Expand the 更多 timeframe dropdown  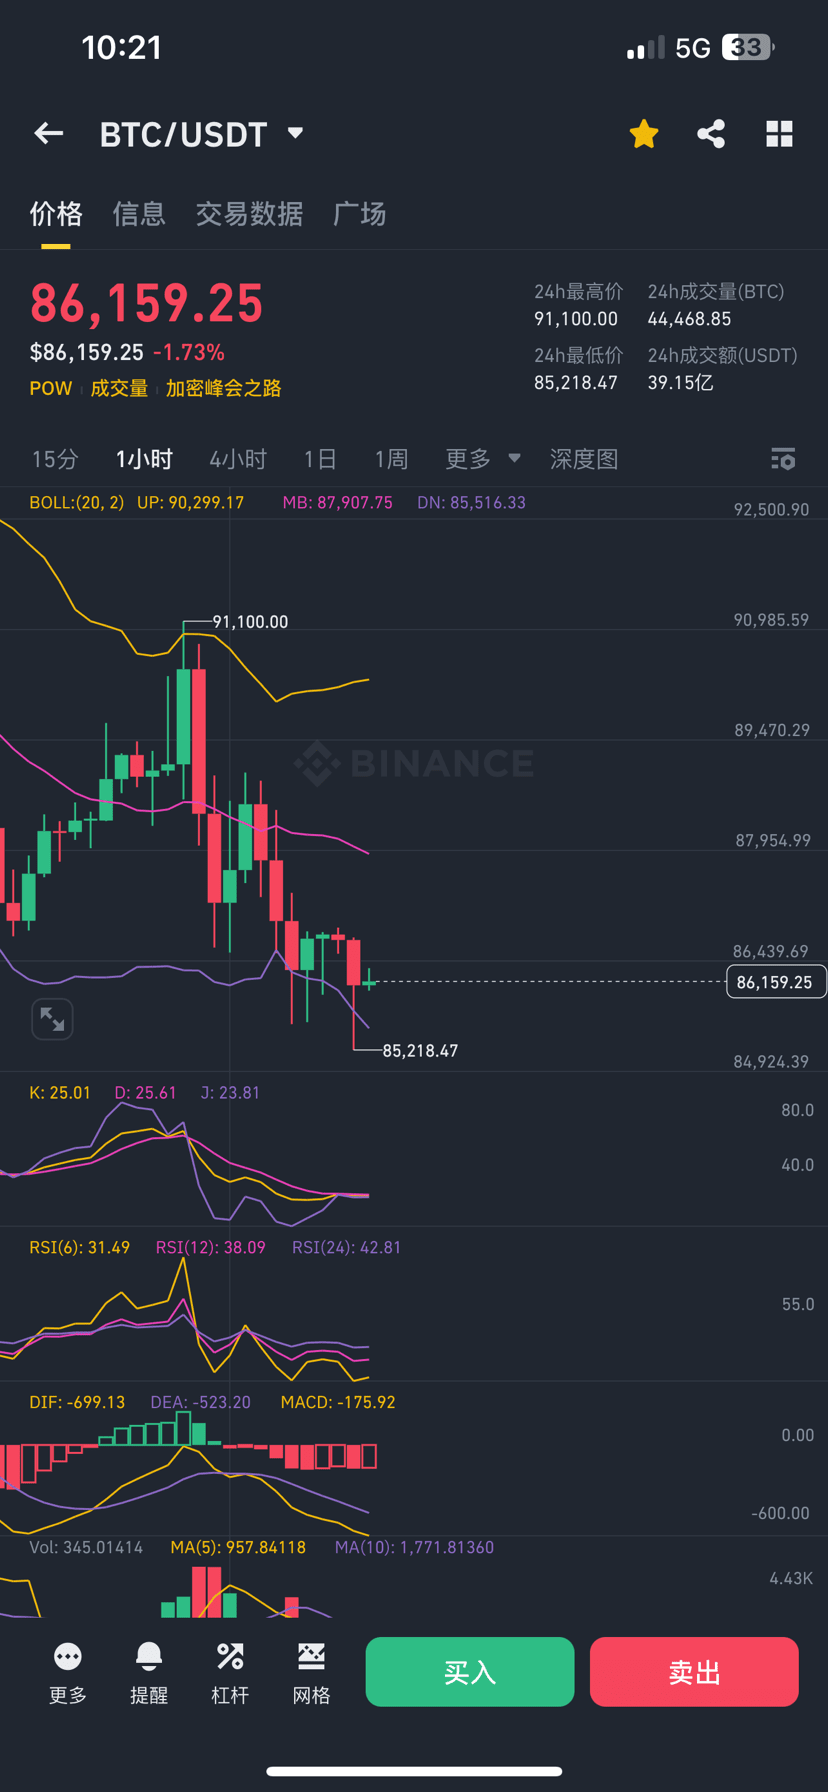[x=483, y=459]
